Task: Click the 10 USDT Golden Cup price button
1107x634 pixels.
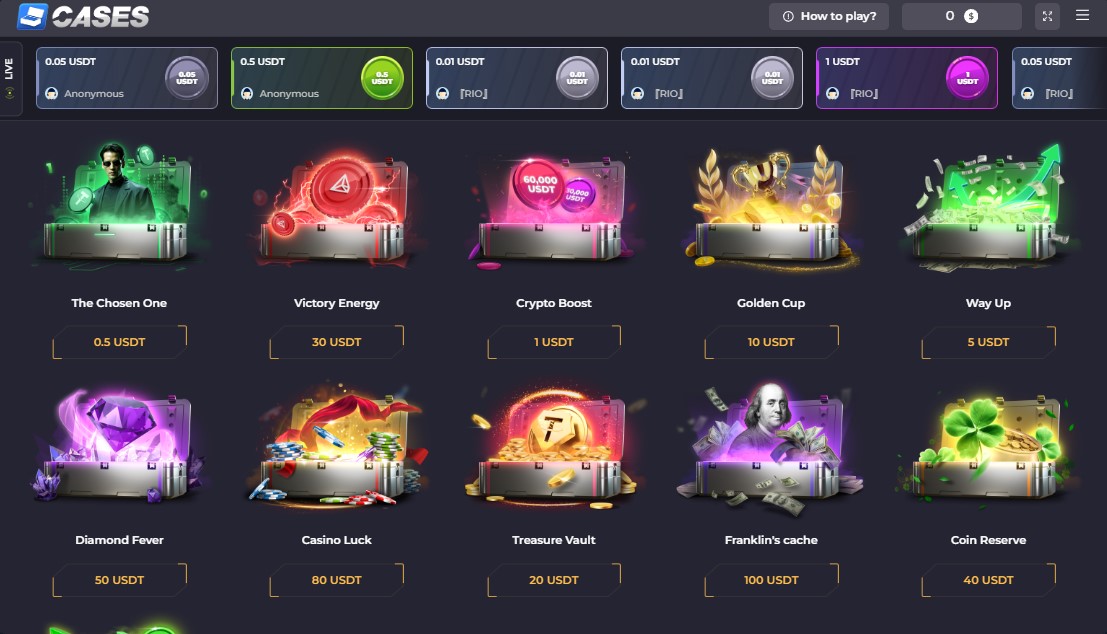Action: [771, 342]
